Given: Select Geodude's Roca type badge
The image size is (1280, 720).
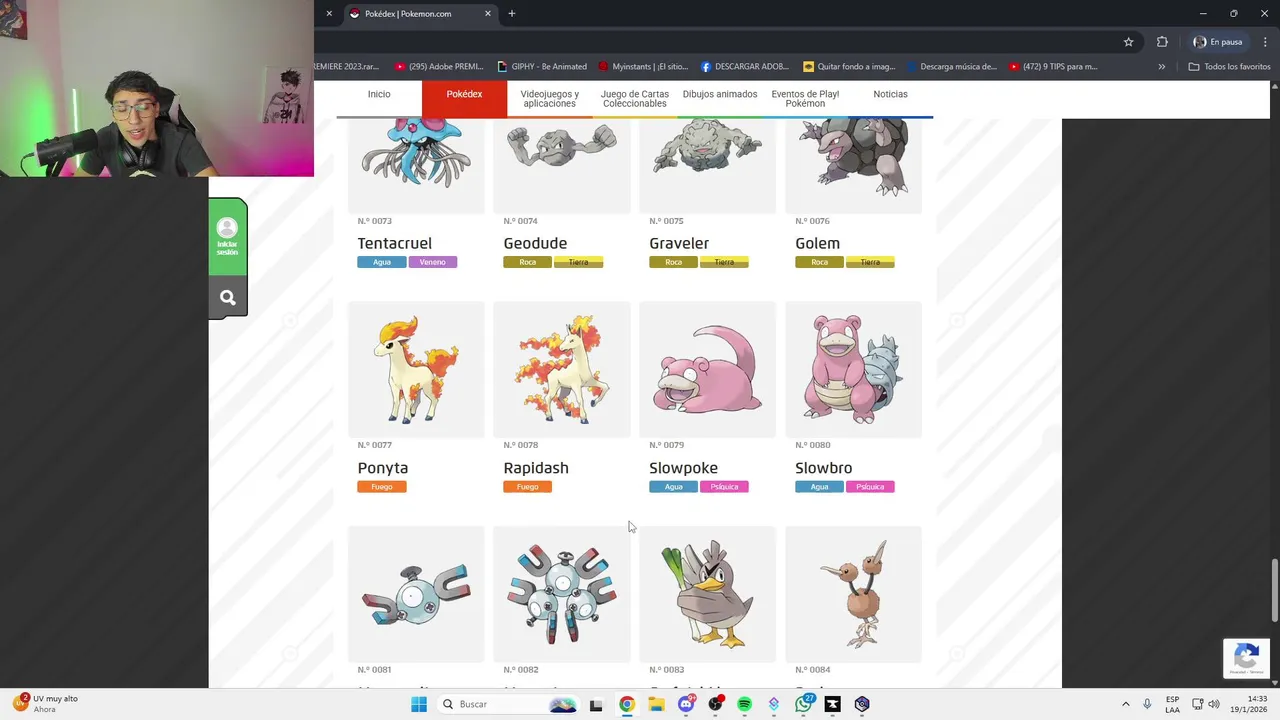Looking at the screenshot, I should click(x=528, y=262).
